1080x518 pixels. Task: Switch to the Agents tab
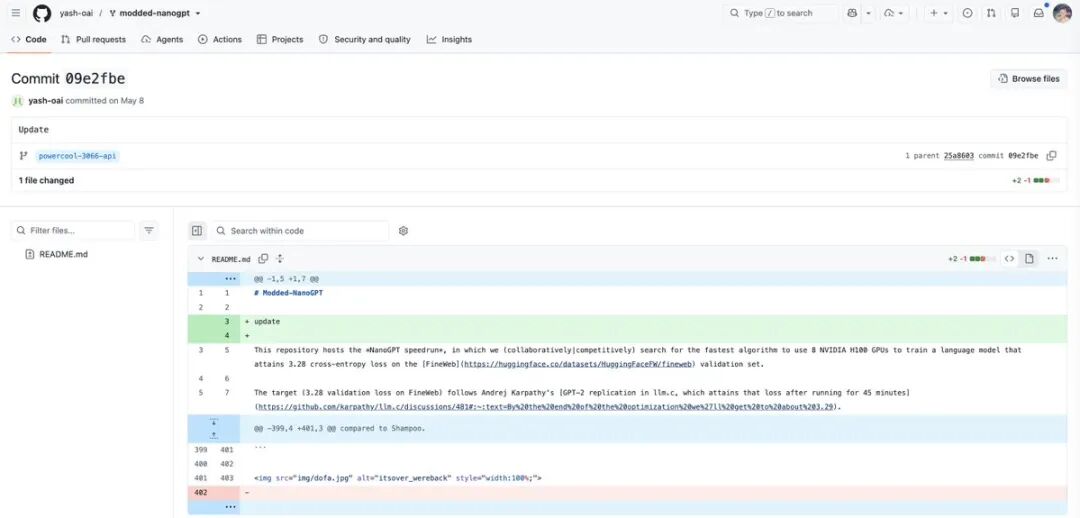pos(163,39)
